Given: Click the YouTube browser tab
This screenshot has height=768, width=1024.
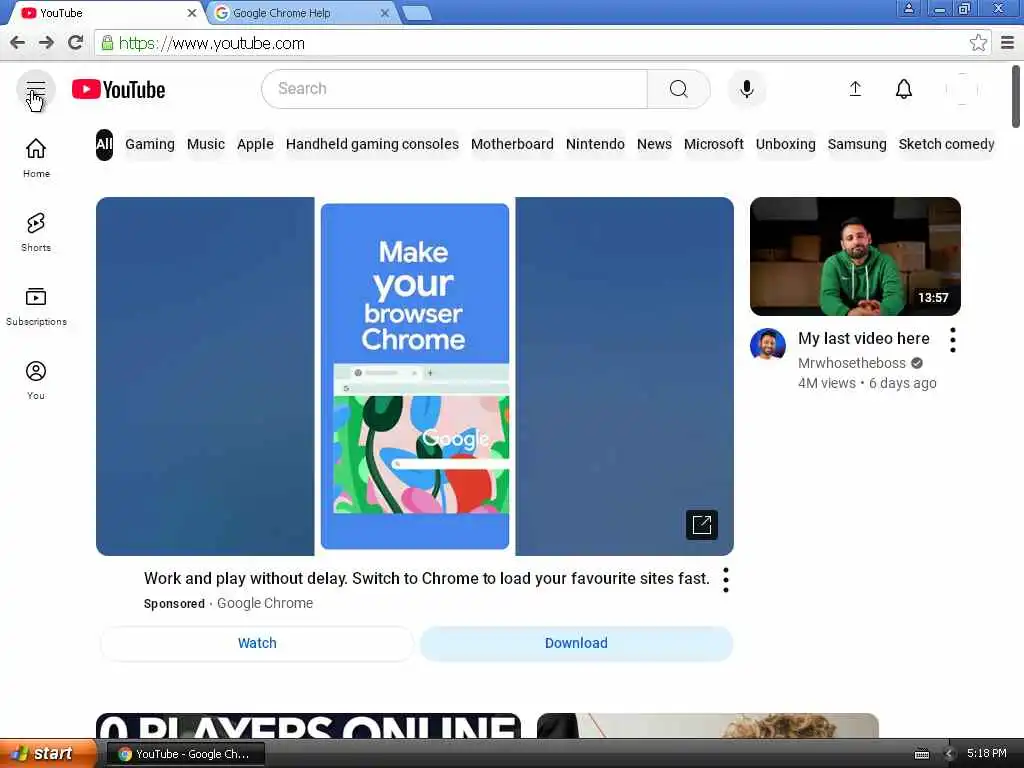Looking at the screenshot, I should [x=104, y=13].
